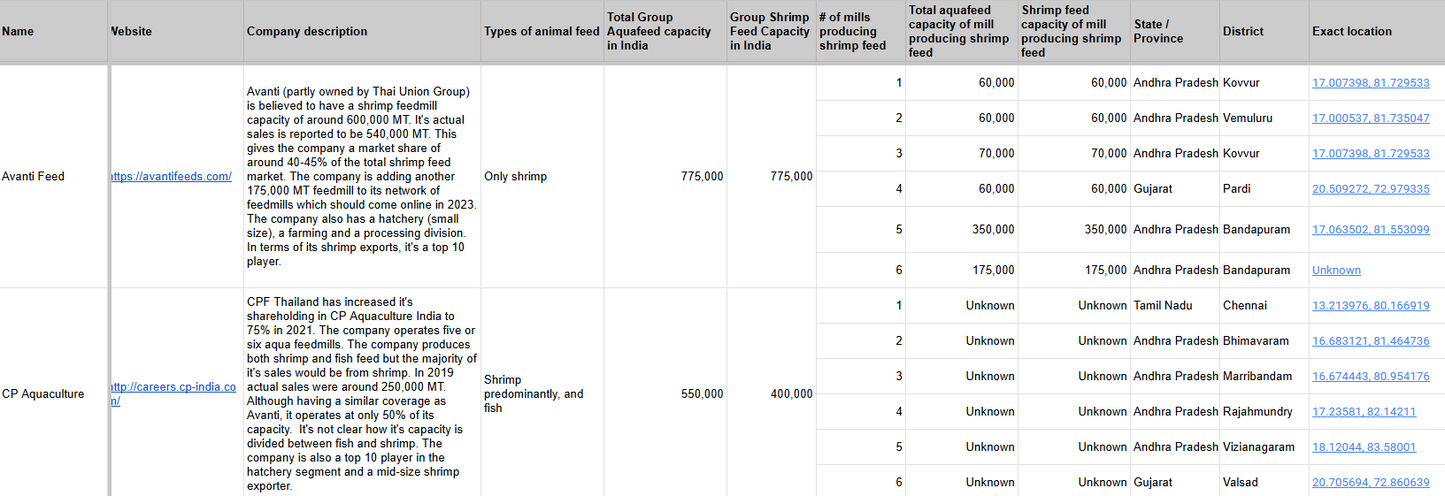Select the Avanti Feed name cell

click(33, 177)
